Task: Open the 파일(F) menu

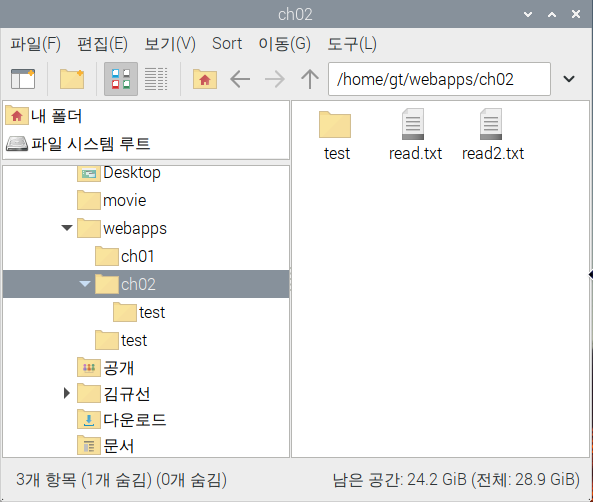Action: 36,44
